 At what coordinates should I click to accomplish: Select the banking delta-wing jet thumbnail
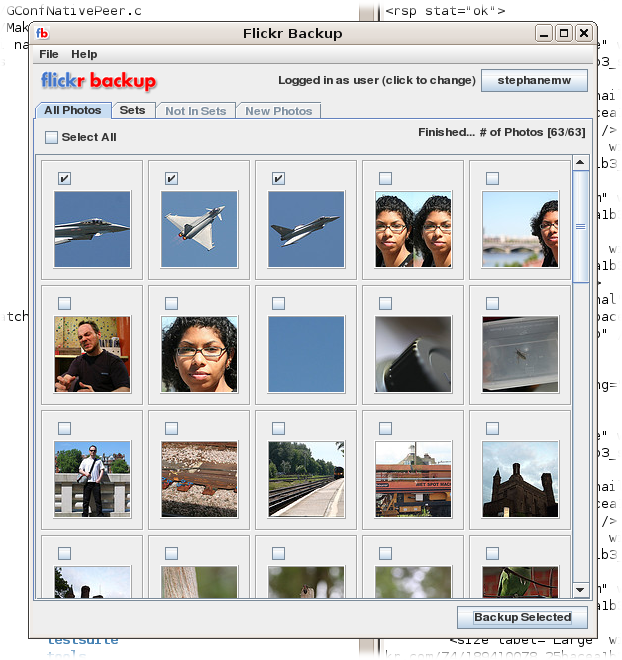point(199,229)
